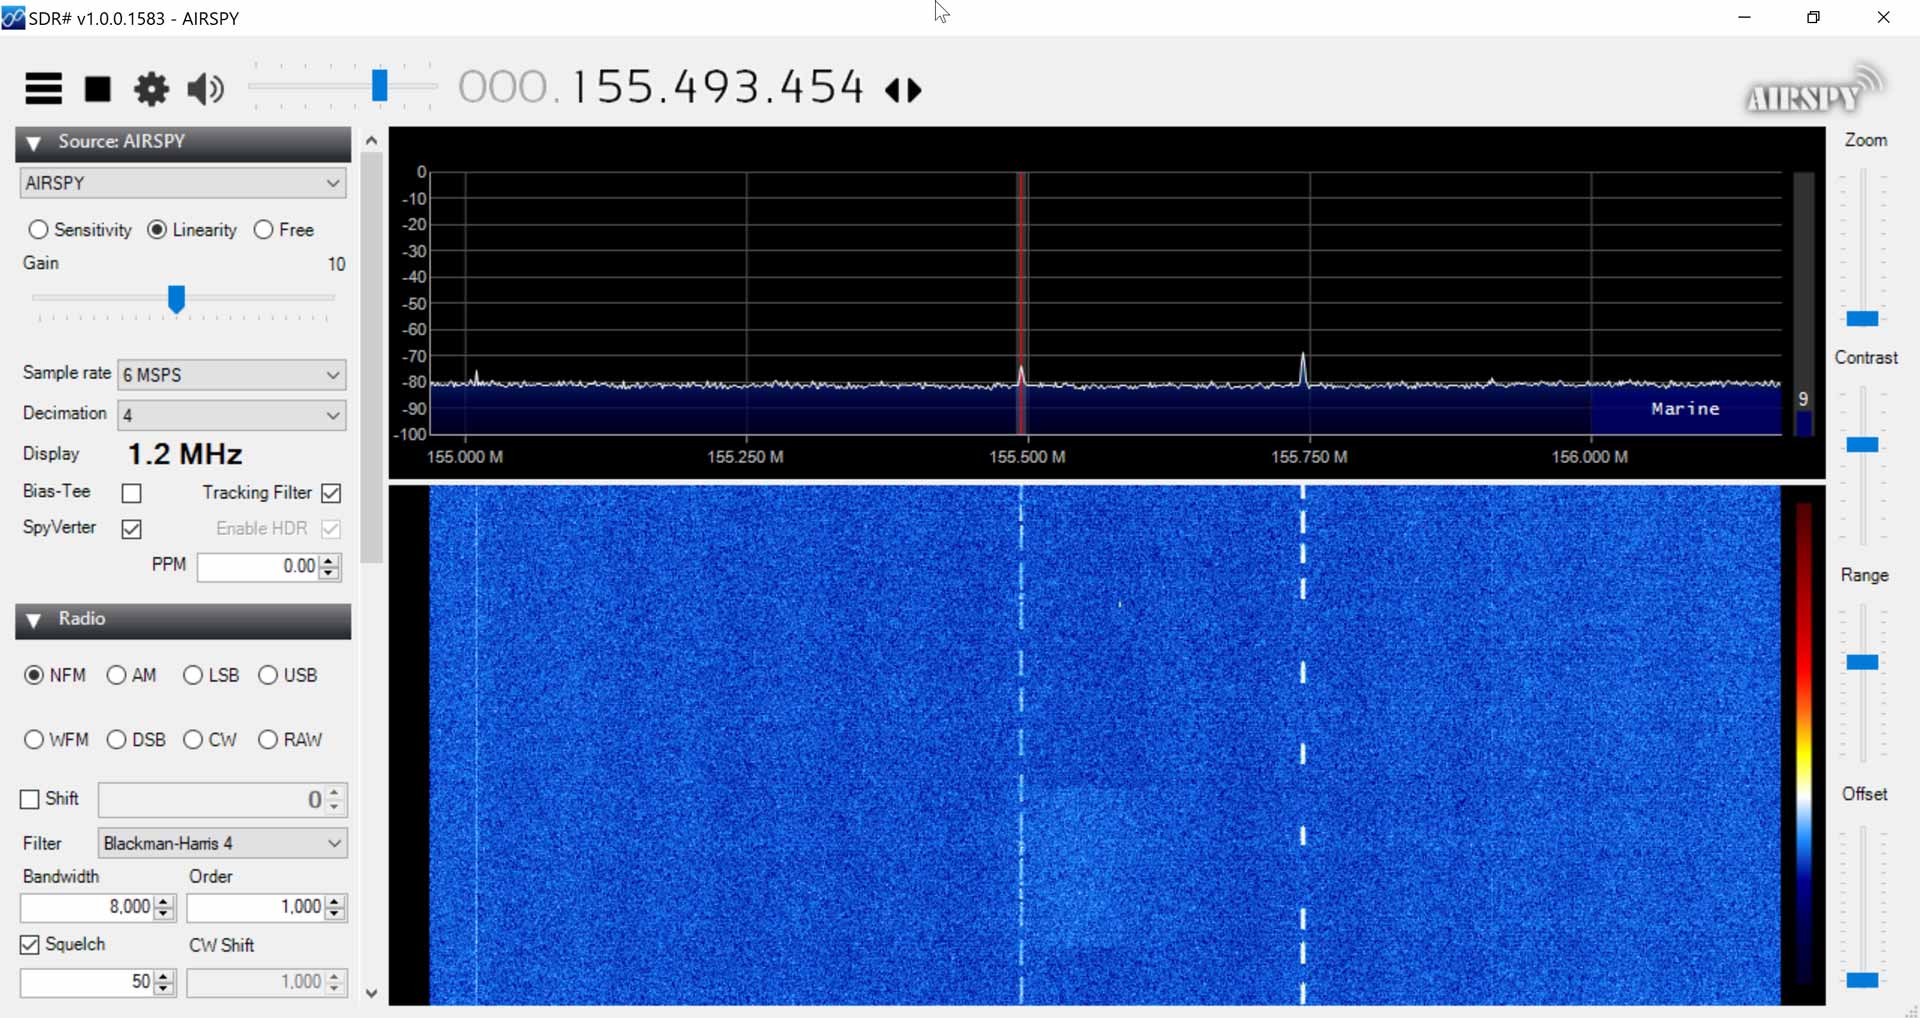Mute audio with the speaker icon
Viewport: 1920px width, 1018px height.
(204, 89)
